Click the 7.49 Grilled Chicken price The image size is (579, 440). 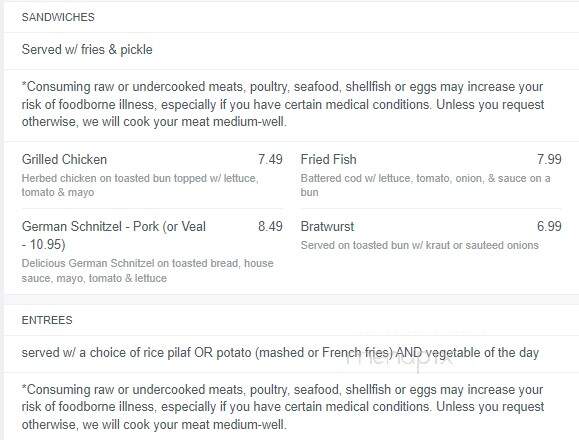tap(270, 159)
